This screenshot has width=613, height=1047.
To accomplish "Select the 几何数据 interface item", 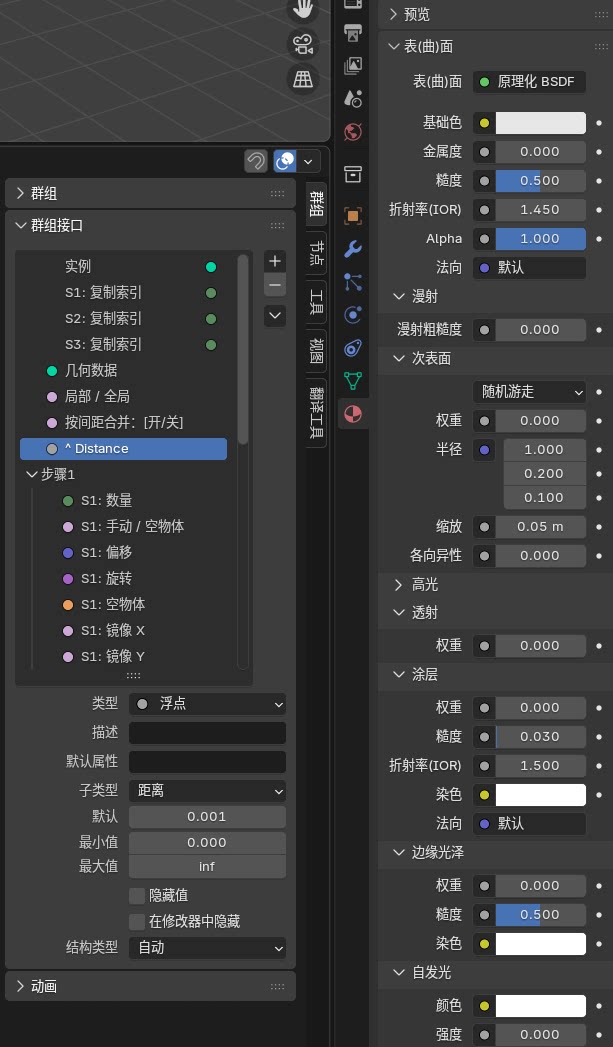I will pos(124,371).
